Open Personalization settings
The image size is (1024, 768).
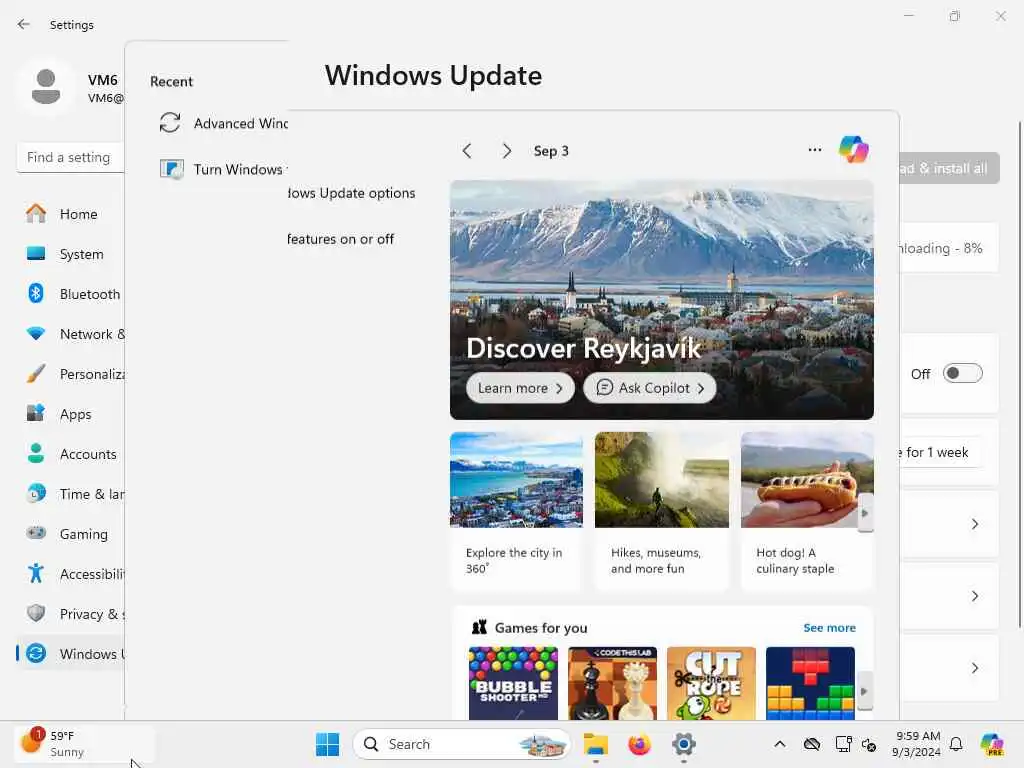click(70, 374)
